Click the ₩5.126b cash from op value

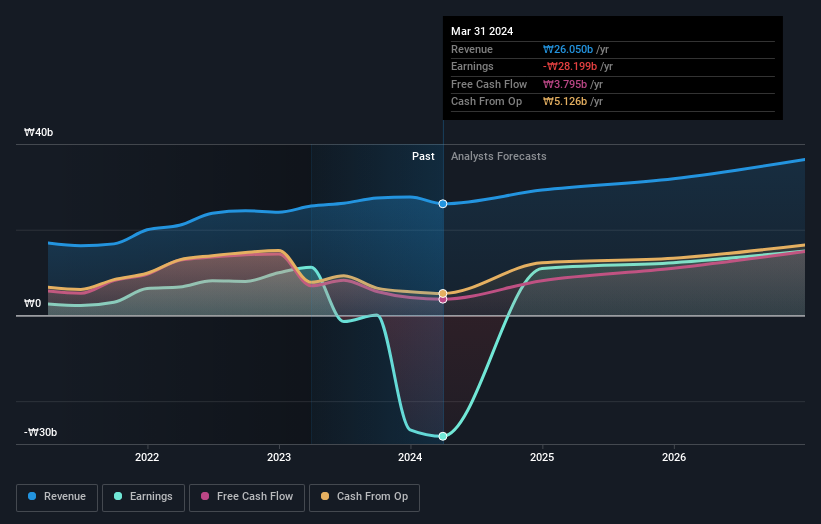point(565,102)
